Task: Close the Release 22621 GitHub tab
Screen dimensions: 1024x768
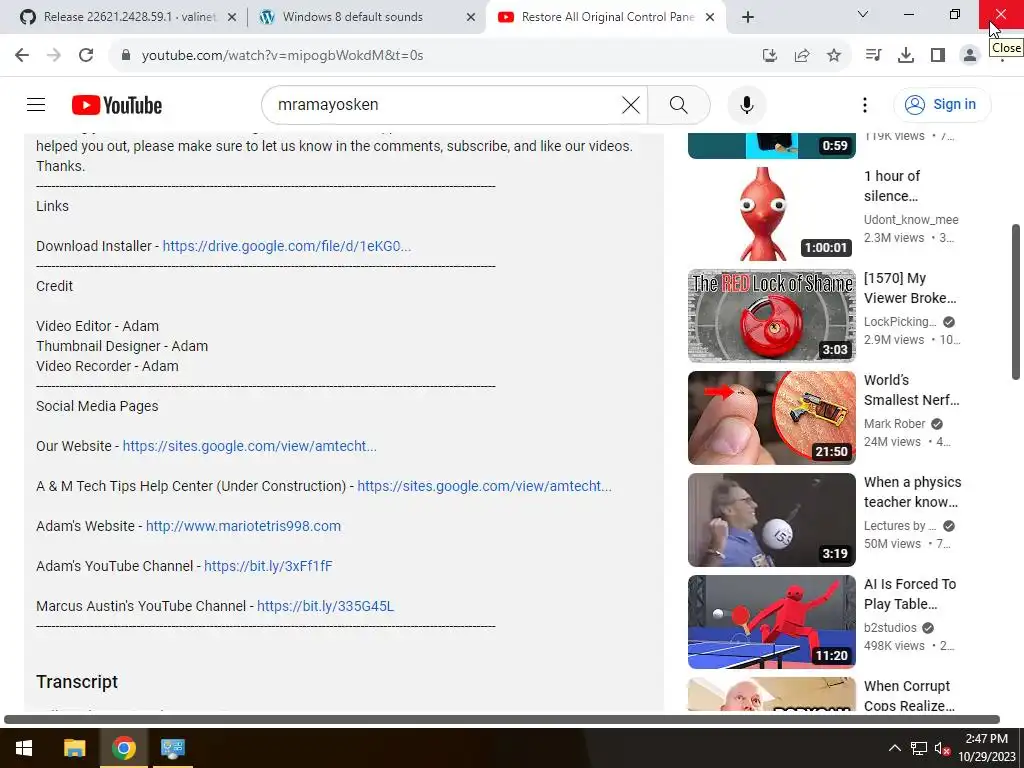Action: tap(232, 17)
